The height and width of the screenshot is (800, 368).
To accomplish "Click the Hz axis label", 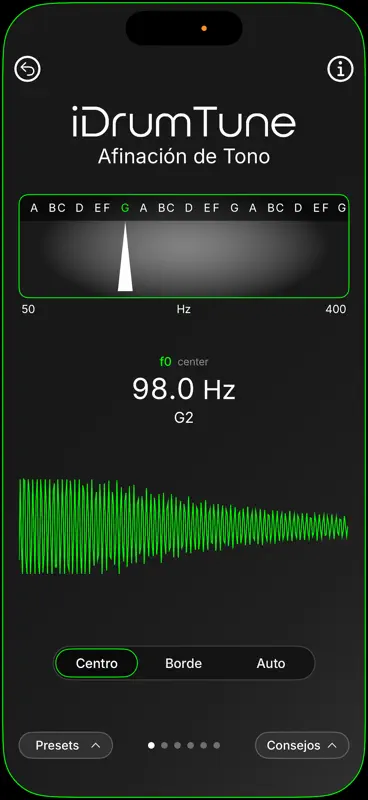I will click(184, 309).
